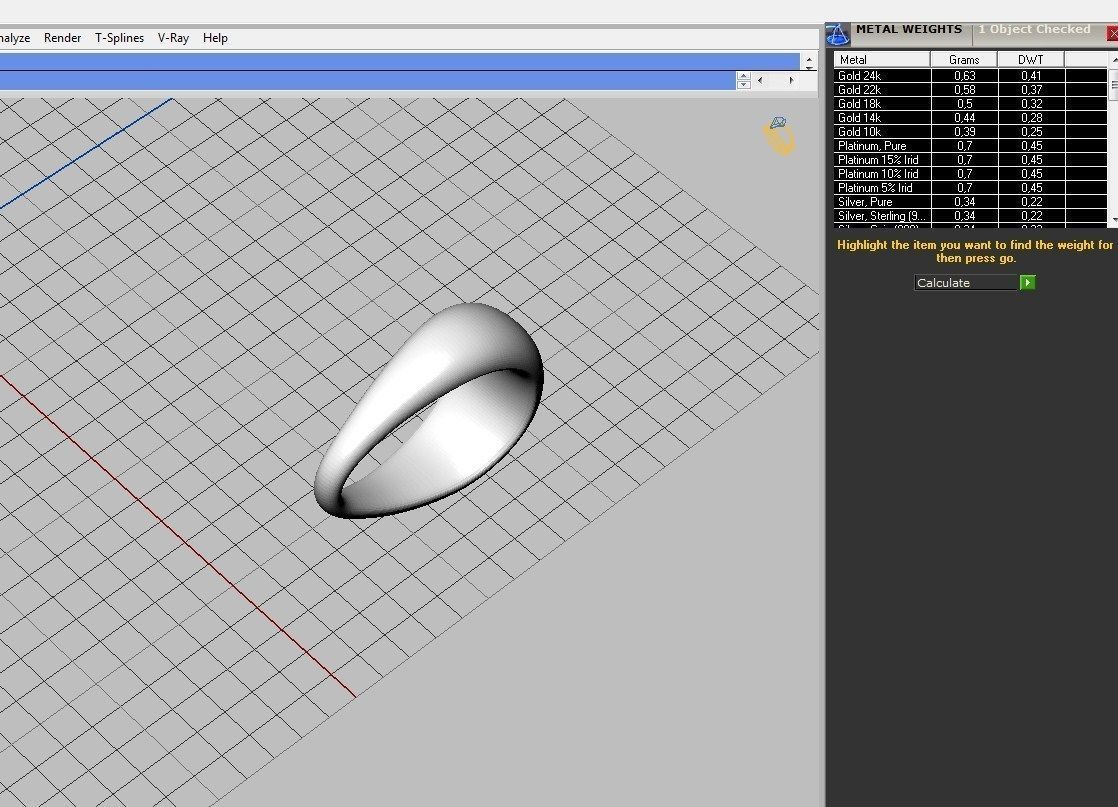
Task: Grab the metal list scrollbar thumb
Action: click(x=1114, y=86)
